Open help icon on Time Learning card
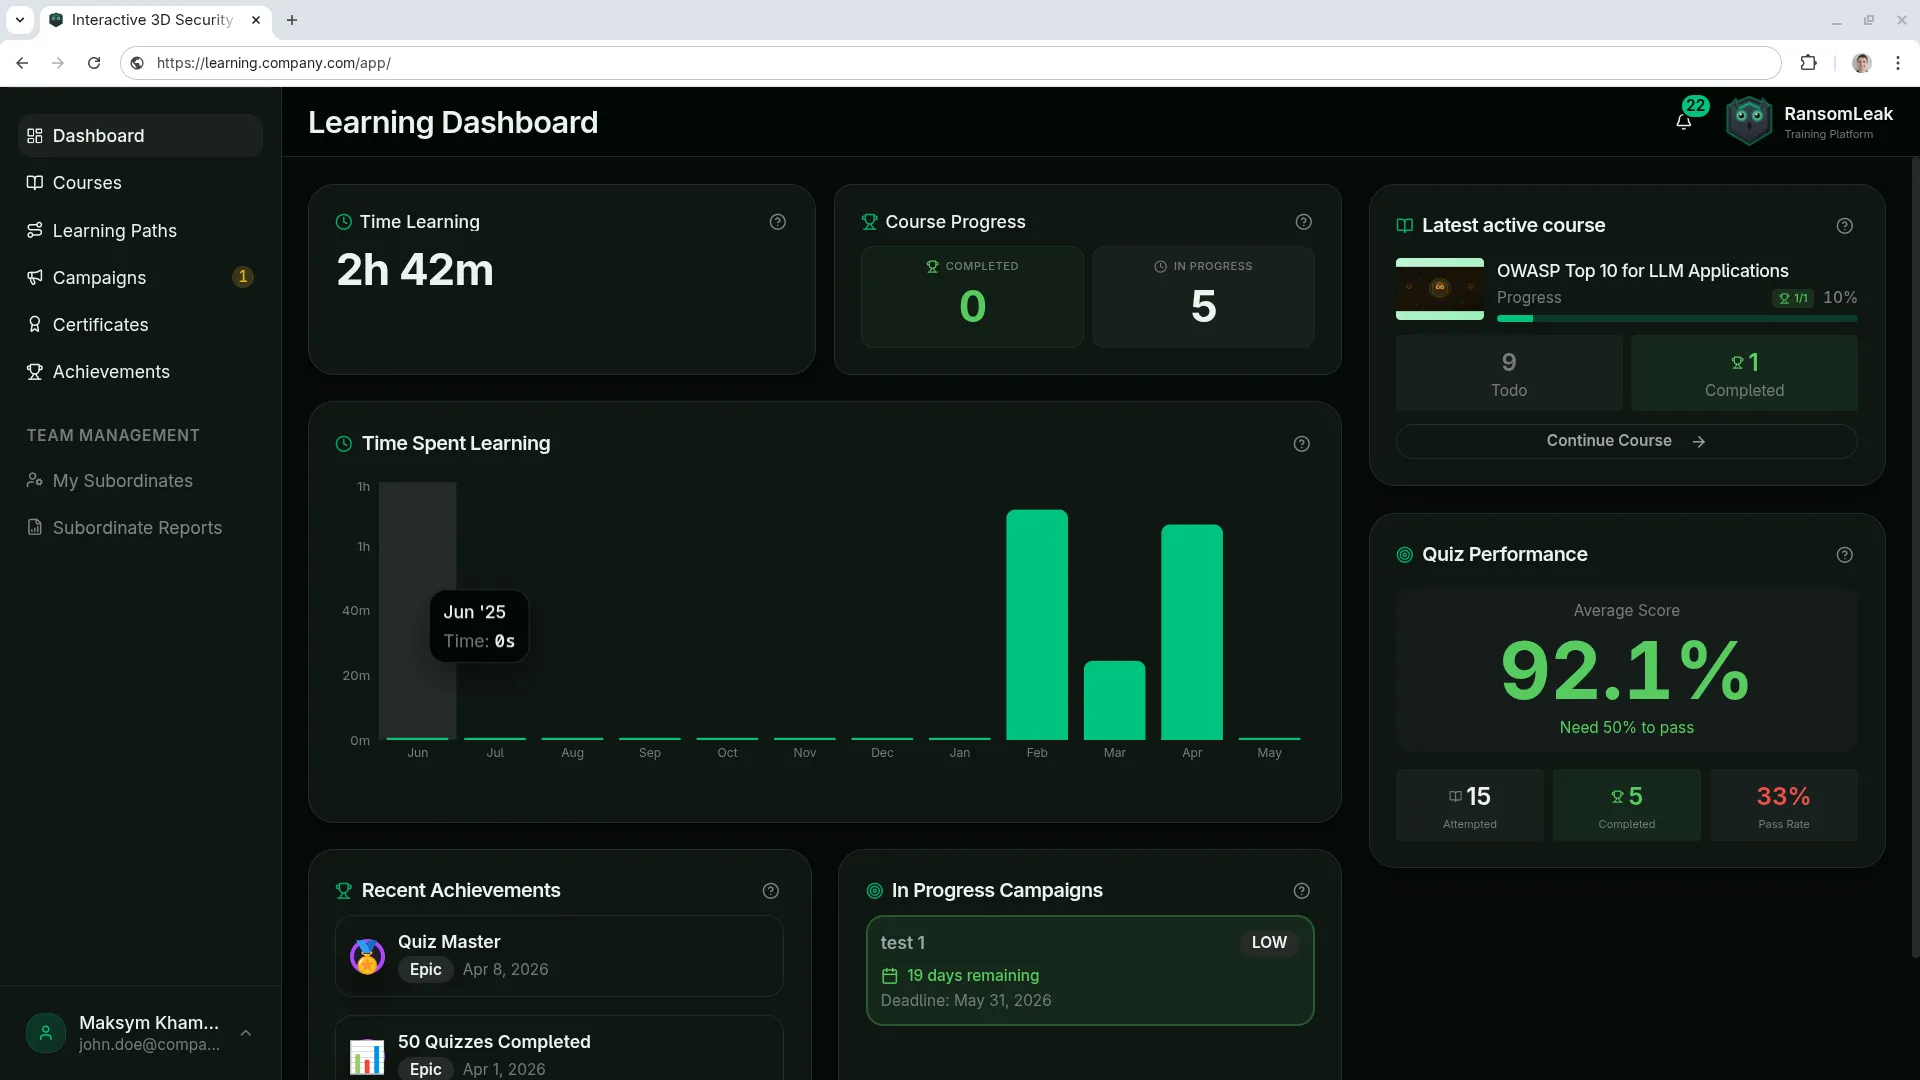Image resolution: width=1920 pixels, height=1080 pixels. point(778,222)
